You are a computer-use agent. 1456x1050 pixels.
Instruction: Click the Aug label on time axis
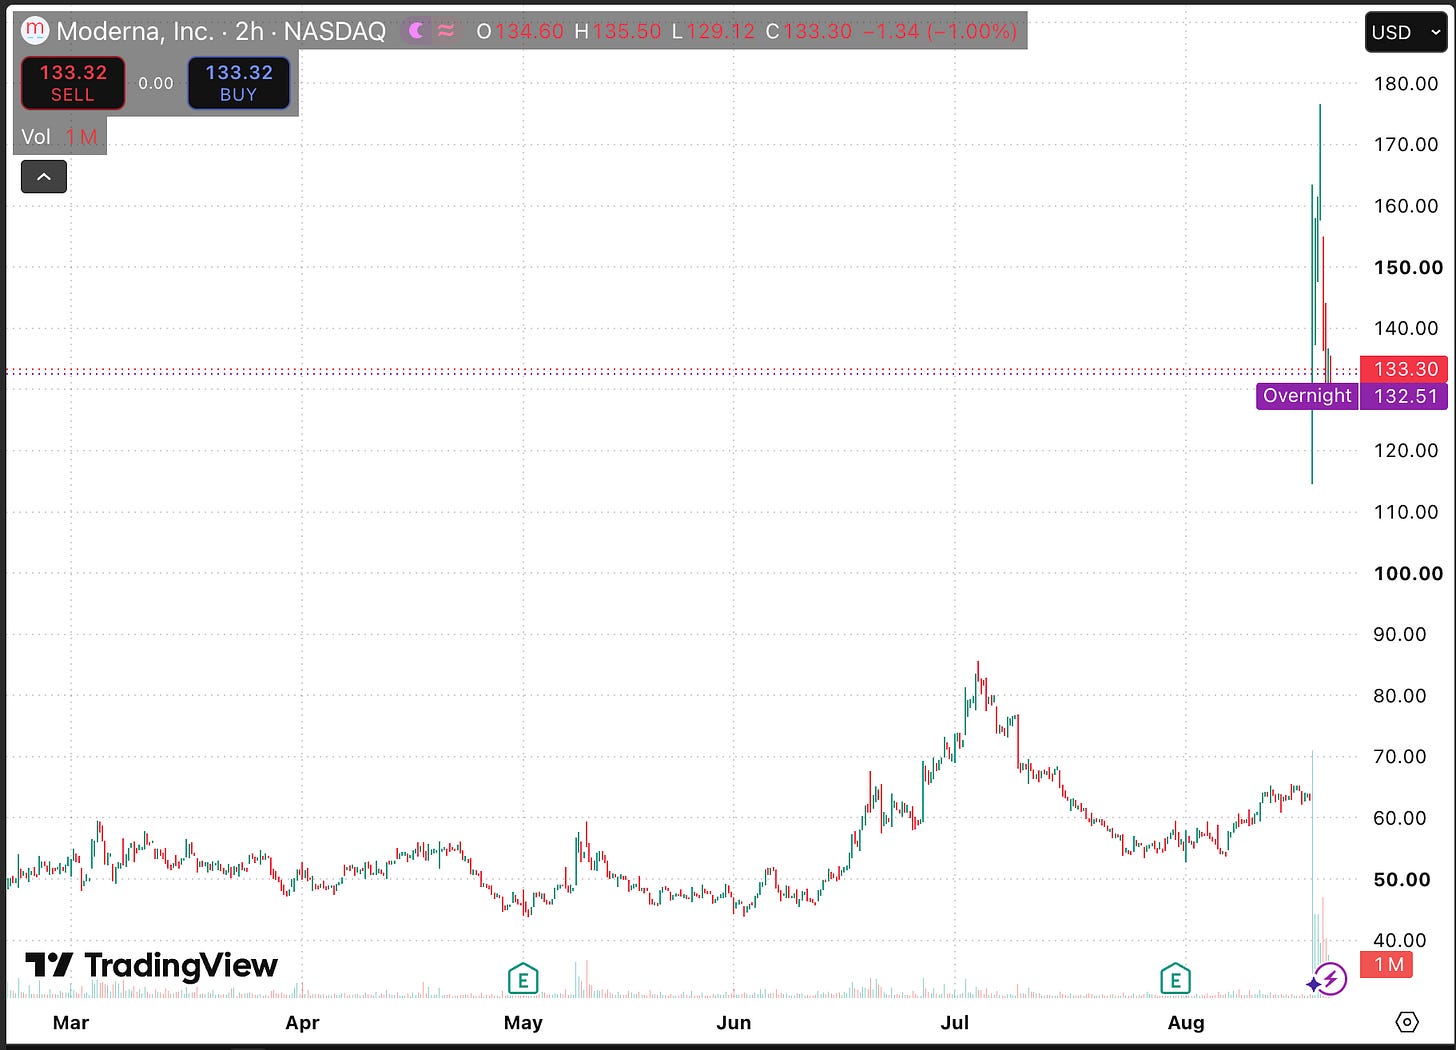pyautogui.click(x=1186, y=1022)
